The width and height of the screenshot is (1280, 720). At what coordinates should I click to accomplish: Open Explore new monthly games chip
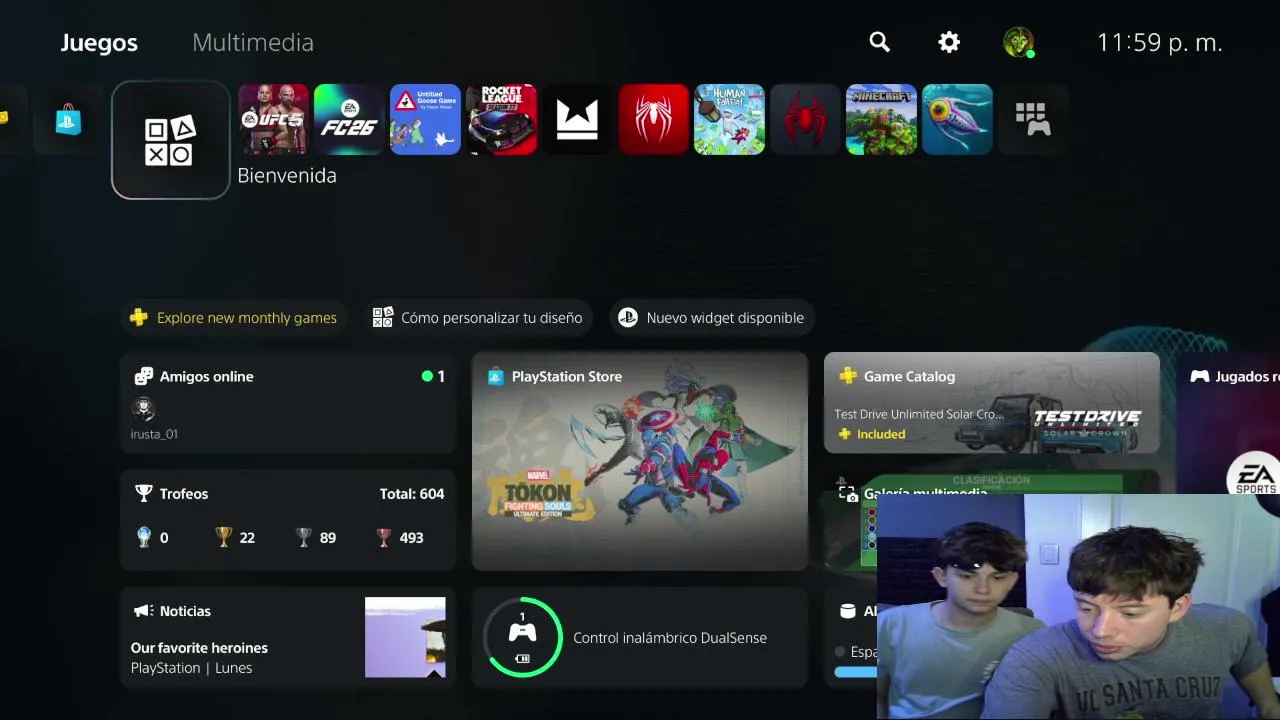[234, 318]
